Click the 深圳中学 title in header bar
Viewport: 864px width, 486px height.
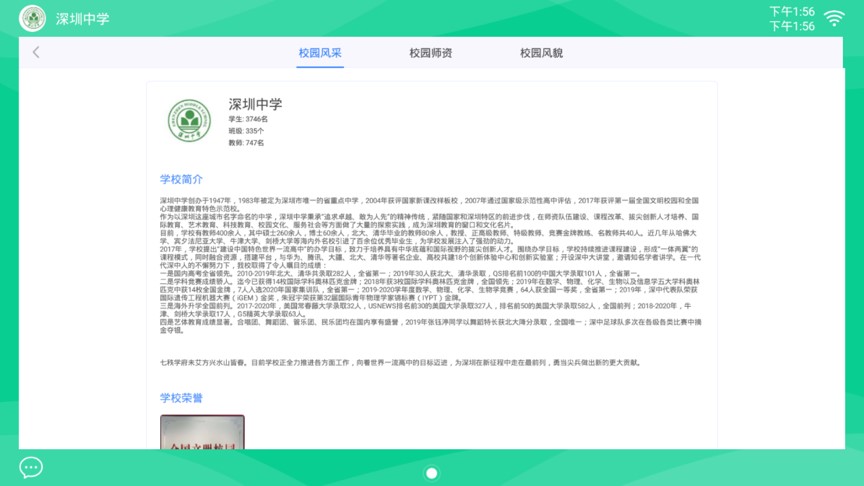(x=82, y=19)
